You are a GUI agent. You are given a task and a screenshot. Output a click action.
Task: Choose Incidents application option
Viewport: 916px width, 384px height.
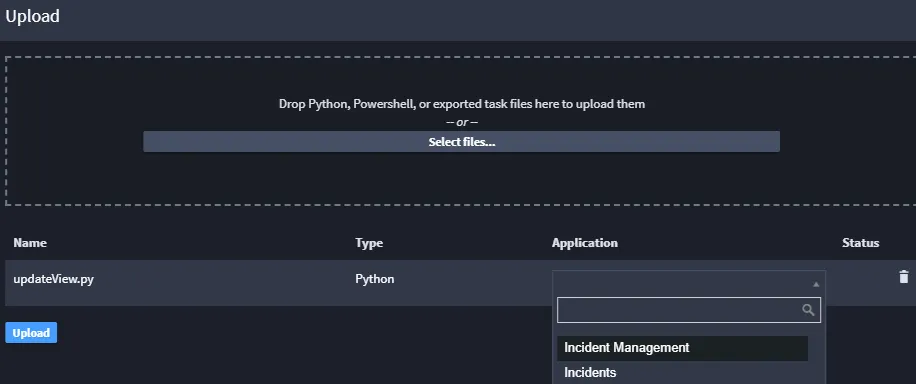pos(682,372)
